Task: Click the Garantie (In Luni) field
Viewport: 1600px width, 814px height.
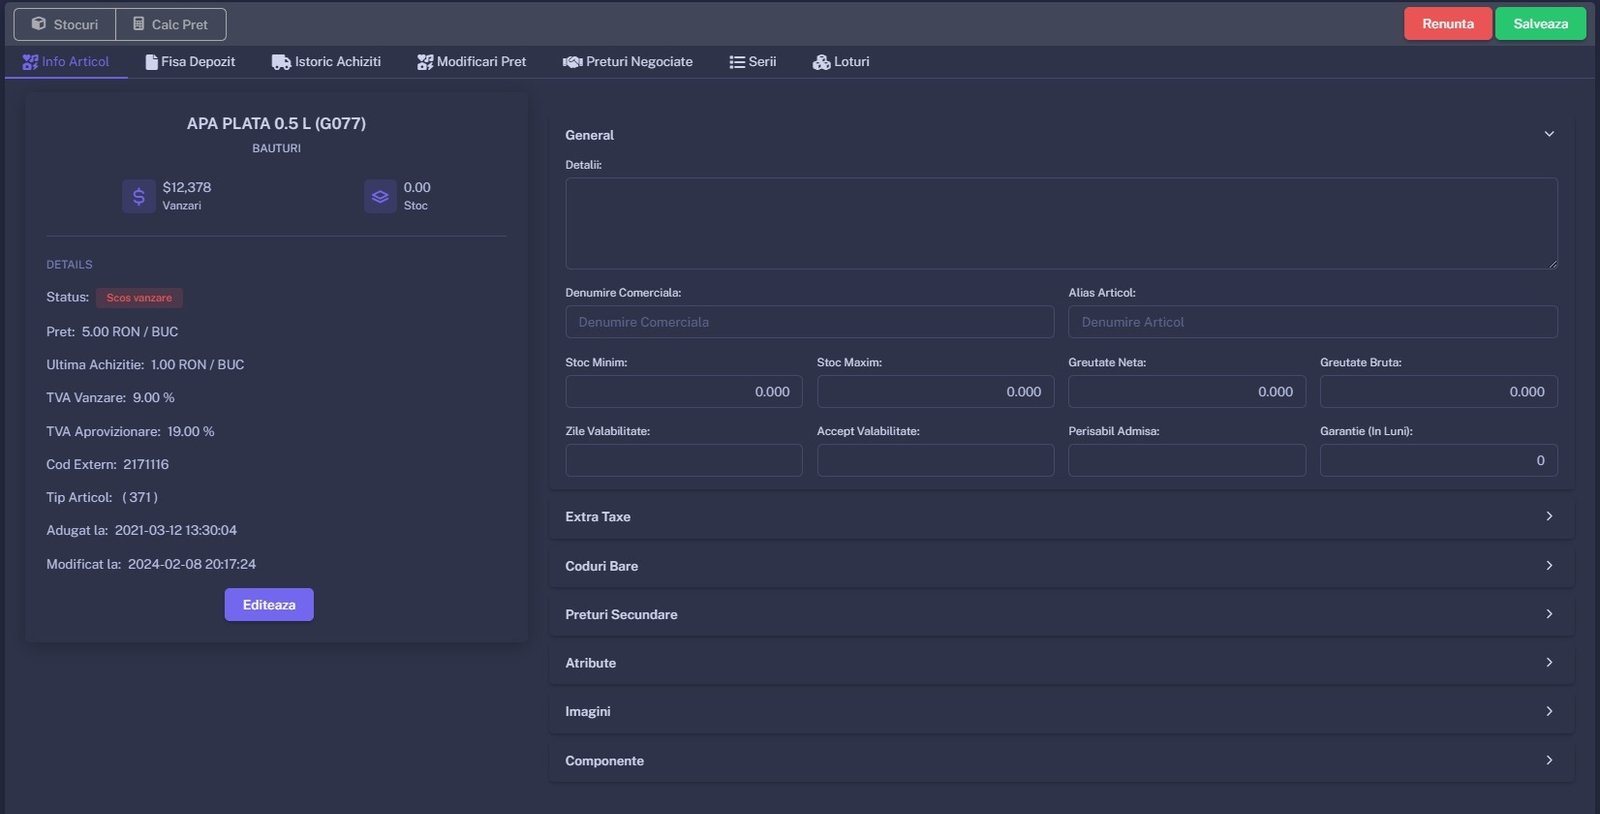Action: (x=1439, y=460)
